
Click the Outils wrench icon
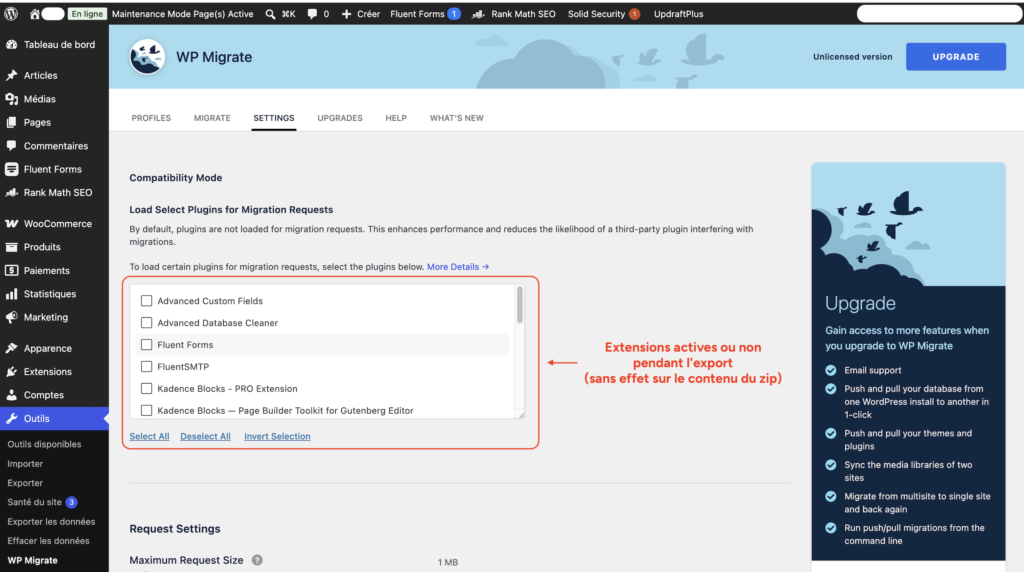coord(12,419)
